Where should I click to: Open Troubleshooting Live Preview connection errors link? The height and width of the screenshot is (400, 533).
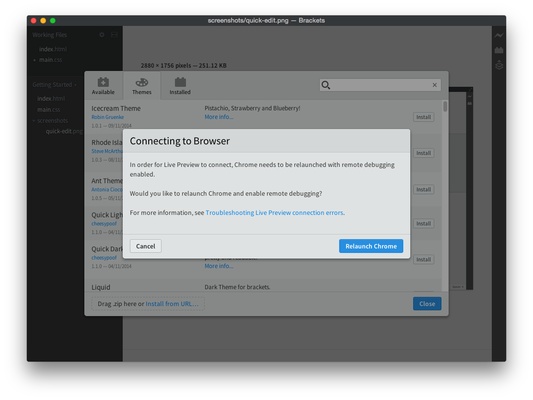click(274, 213)
